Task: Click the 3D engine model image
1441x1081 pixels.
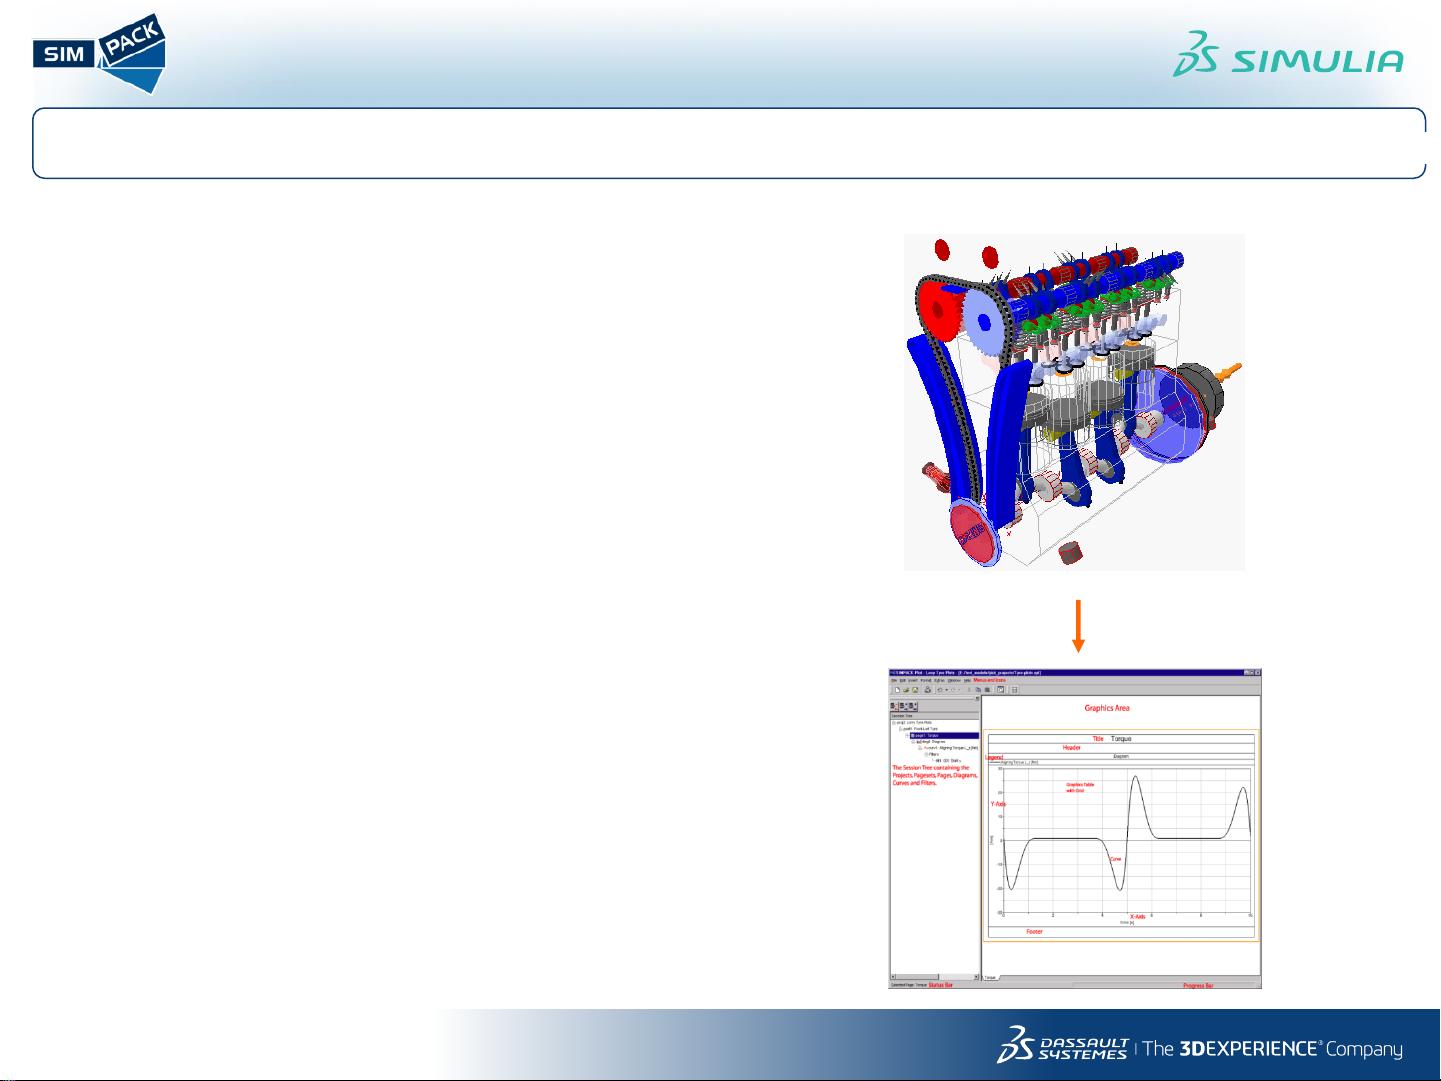Action: click(x=1074, y=402)
